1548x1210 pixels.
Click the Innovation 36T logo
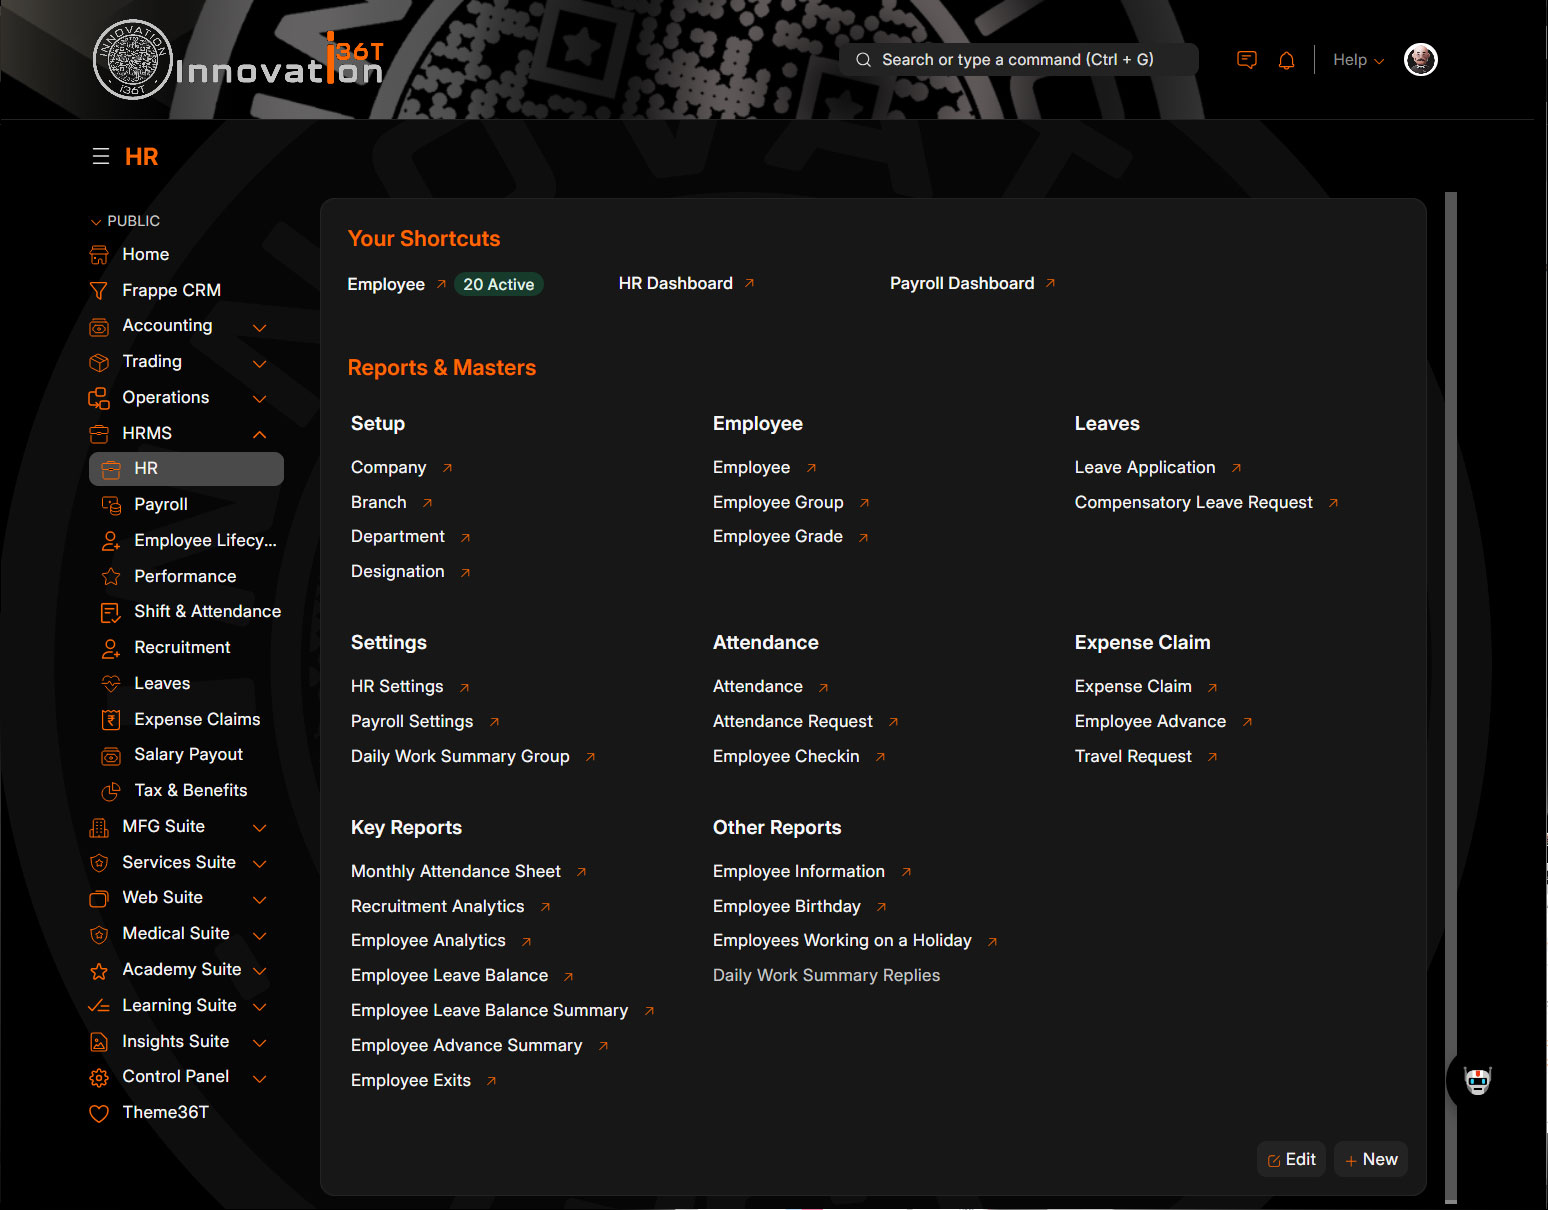click(239, 60)
